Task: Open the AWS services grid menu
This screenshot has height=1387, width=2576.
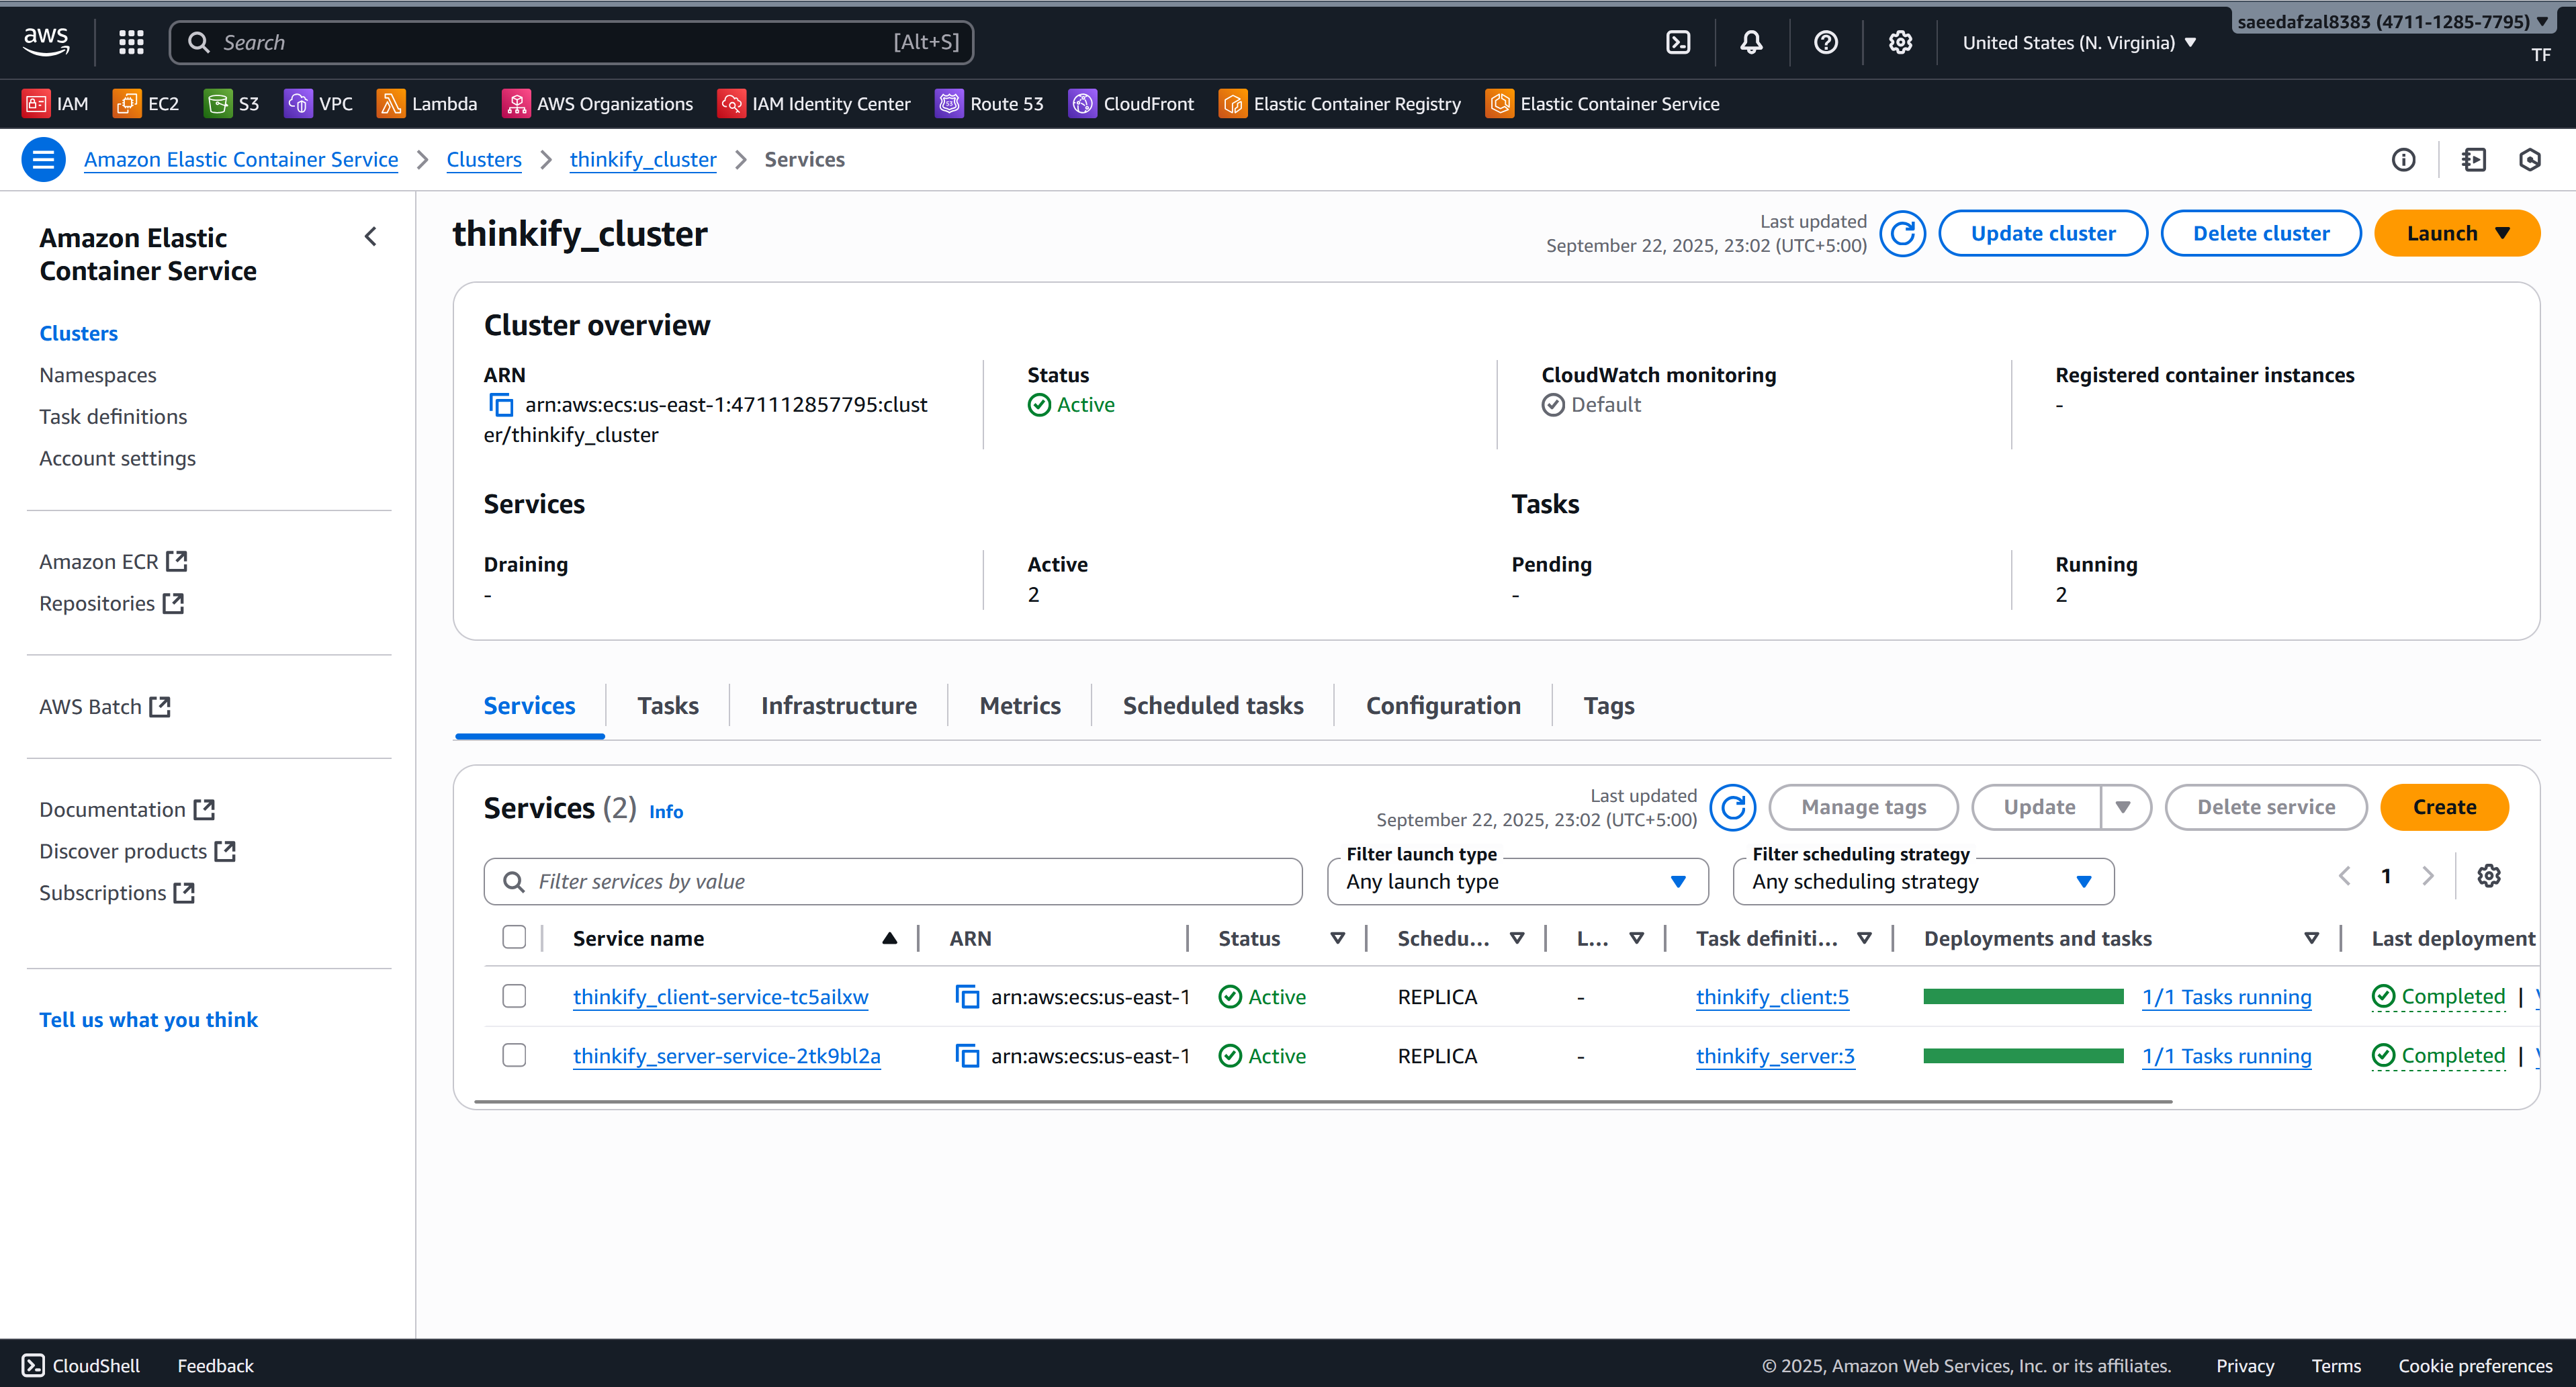Action: pyautogui.click(x=131, y=42)
